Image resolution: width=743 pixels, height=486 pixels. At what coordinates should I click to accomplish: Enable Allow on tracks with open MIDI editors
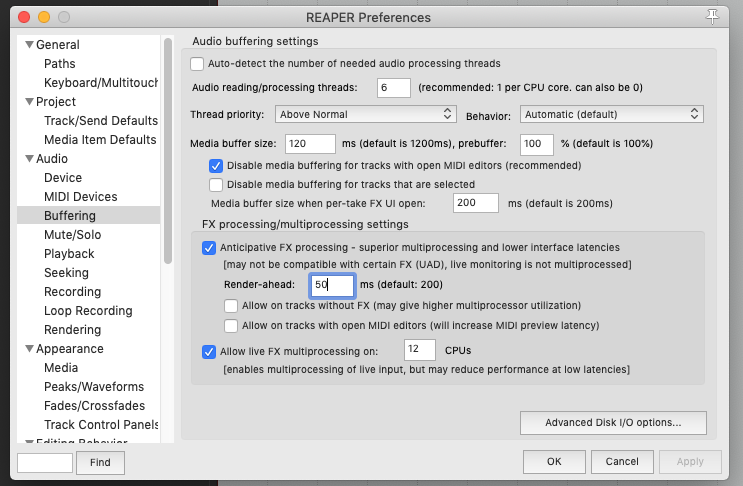tap(231, 326)
